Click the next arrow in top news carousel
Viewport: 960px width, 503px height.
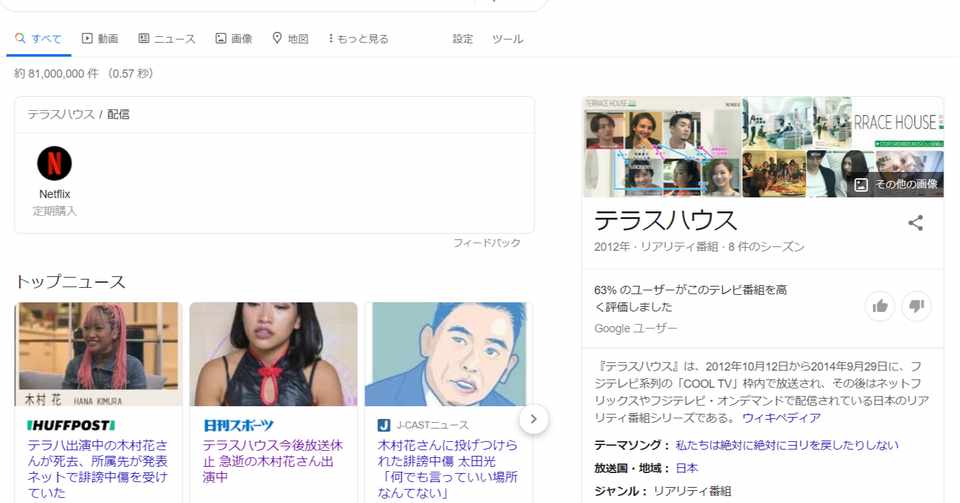533,419
